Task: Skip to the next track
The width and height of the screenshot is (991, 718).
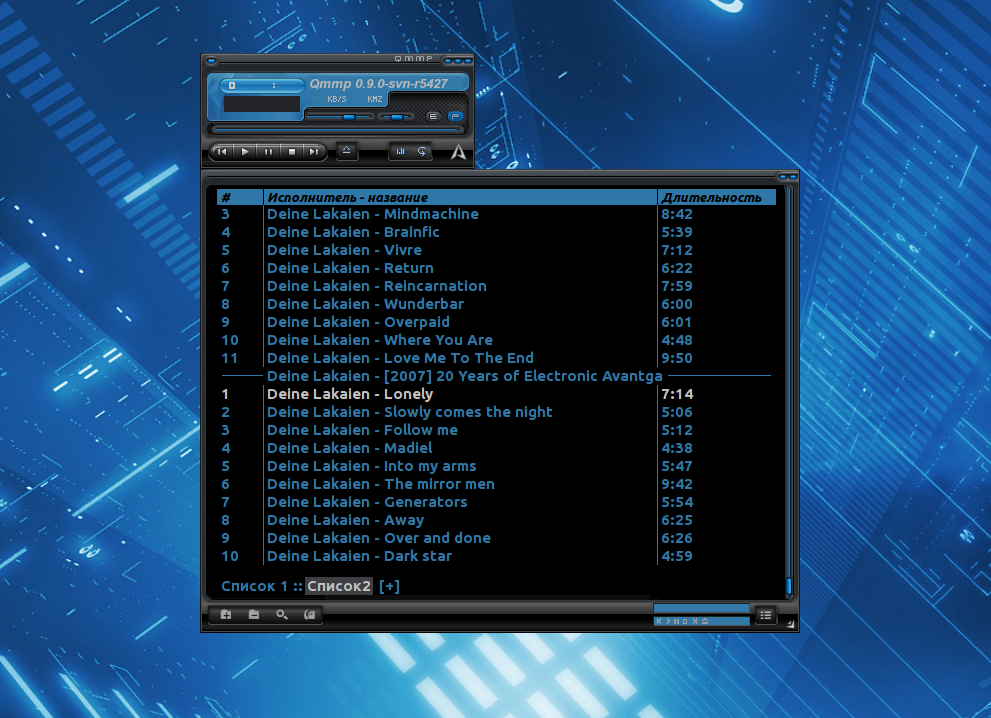Action: 314,152
